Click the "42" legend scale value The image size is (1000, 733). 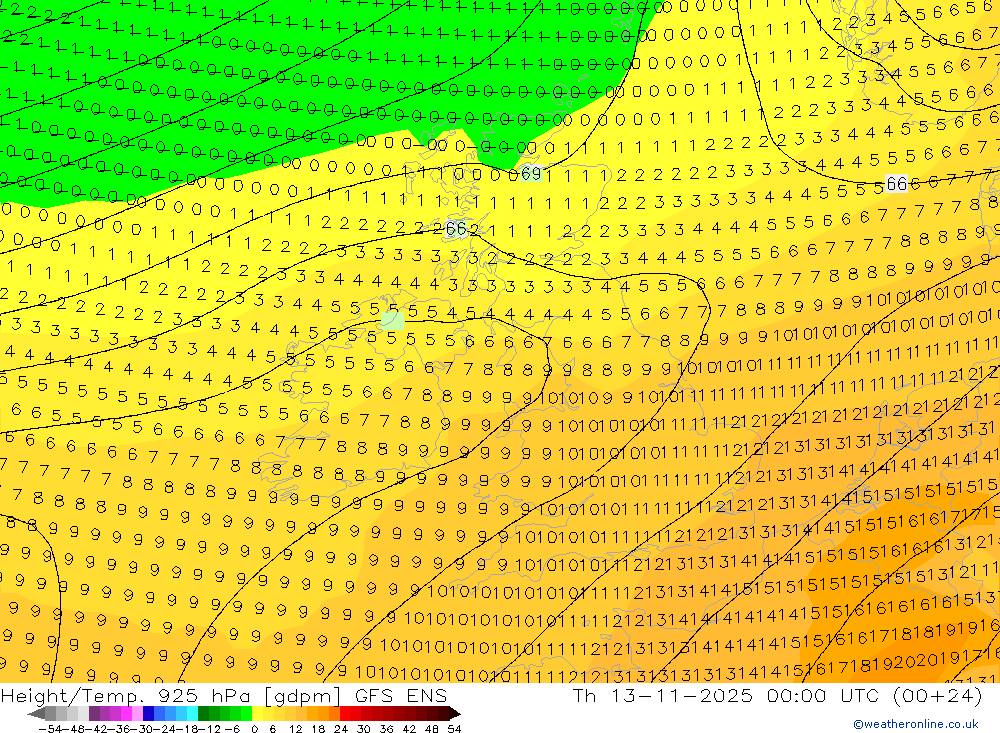409,729
